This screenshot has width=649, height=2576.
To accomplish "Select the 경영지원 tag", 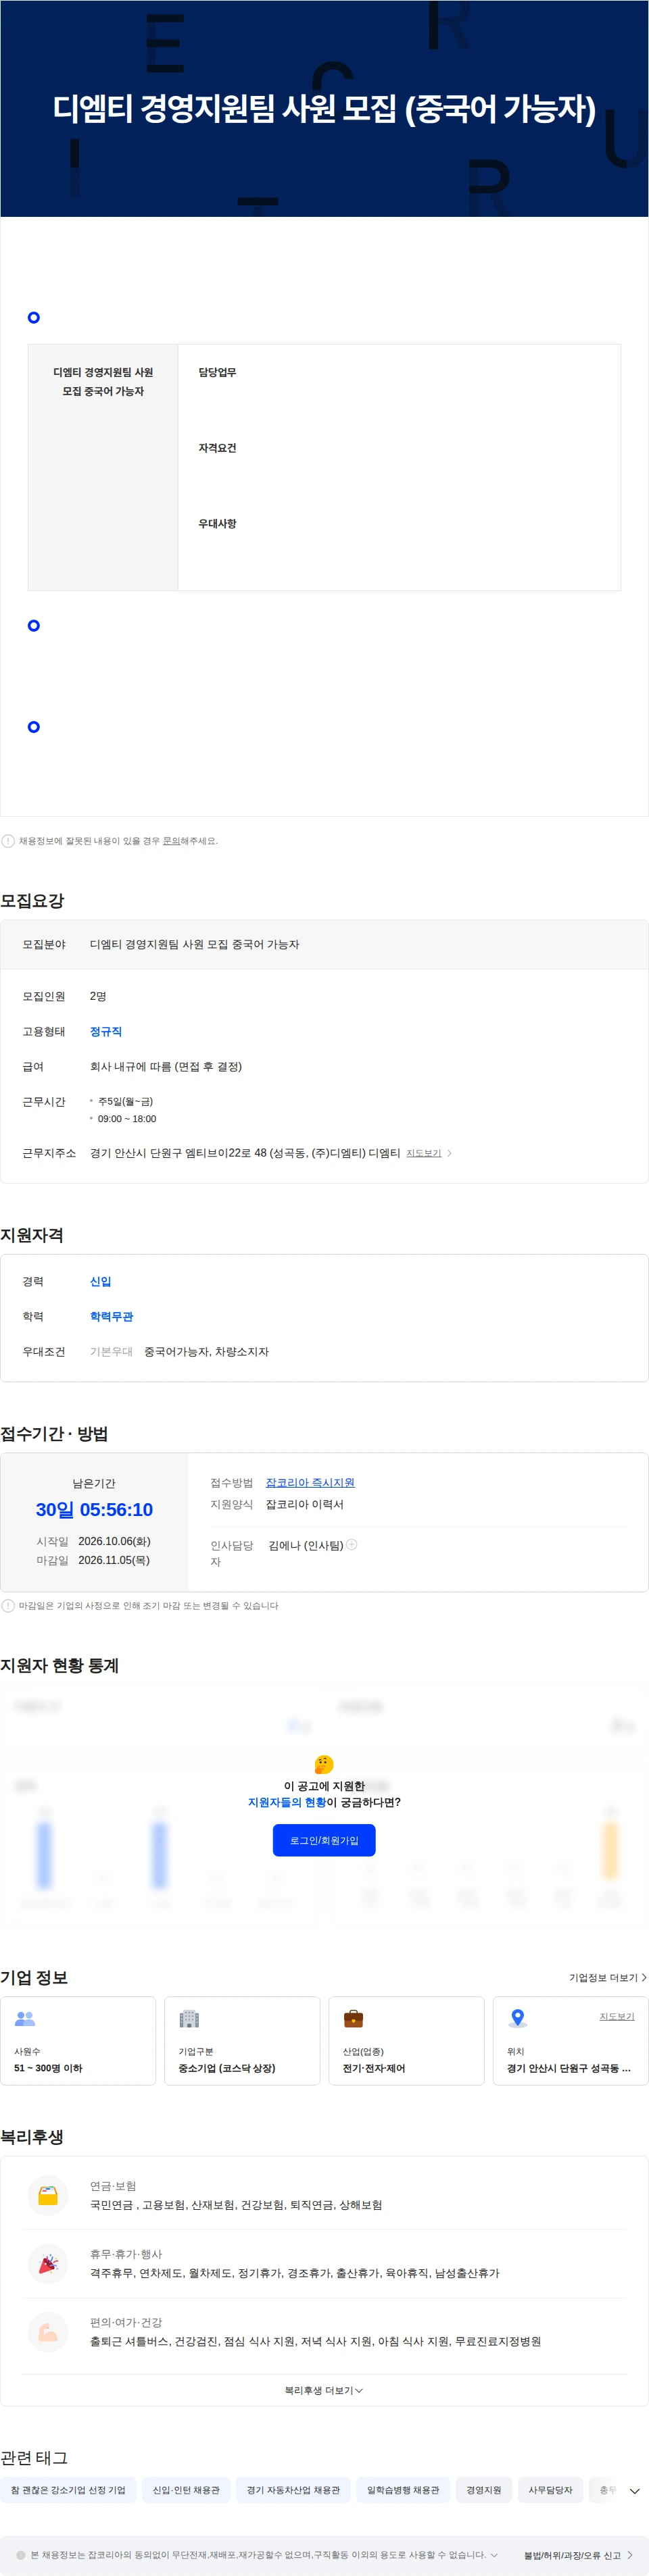I will point(484,2490).
